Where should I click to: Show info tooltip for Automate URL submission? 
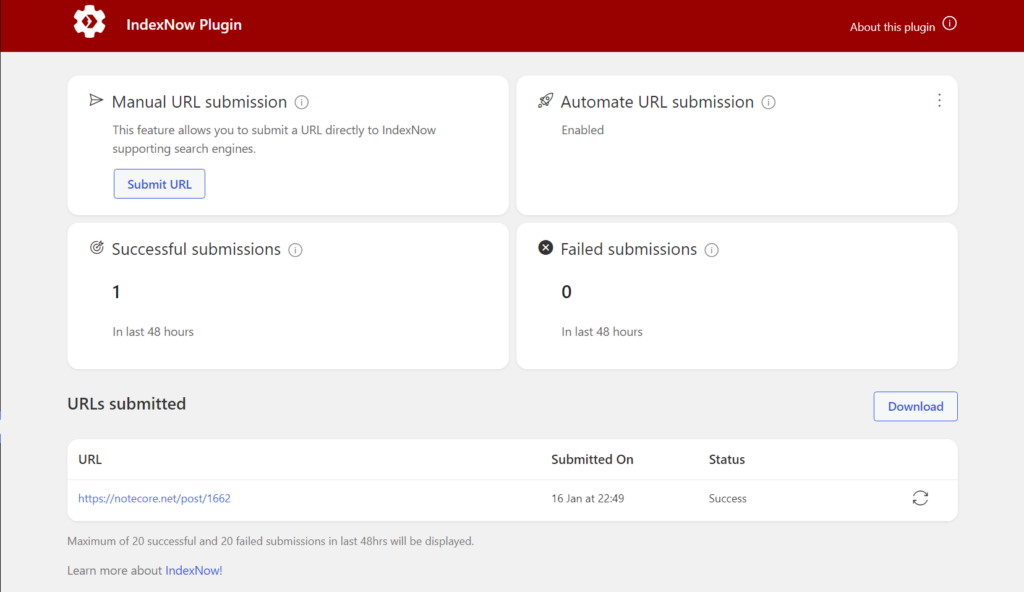[769, 103]
